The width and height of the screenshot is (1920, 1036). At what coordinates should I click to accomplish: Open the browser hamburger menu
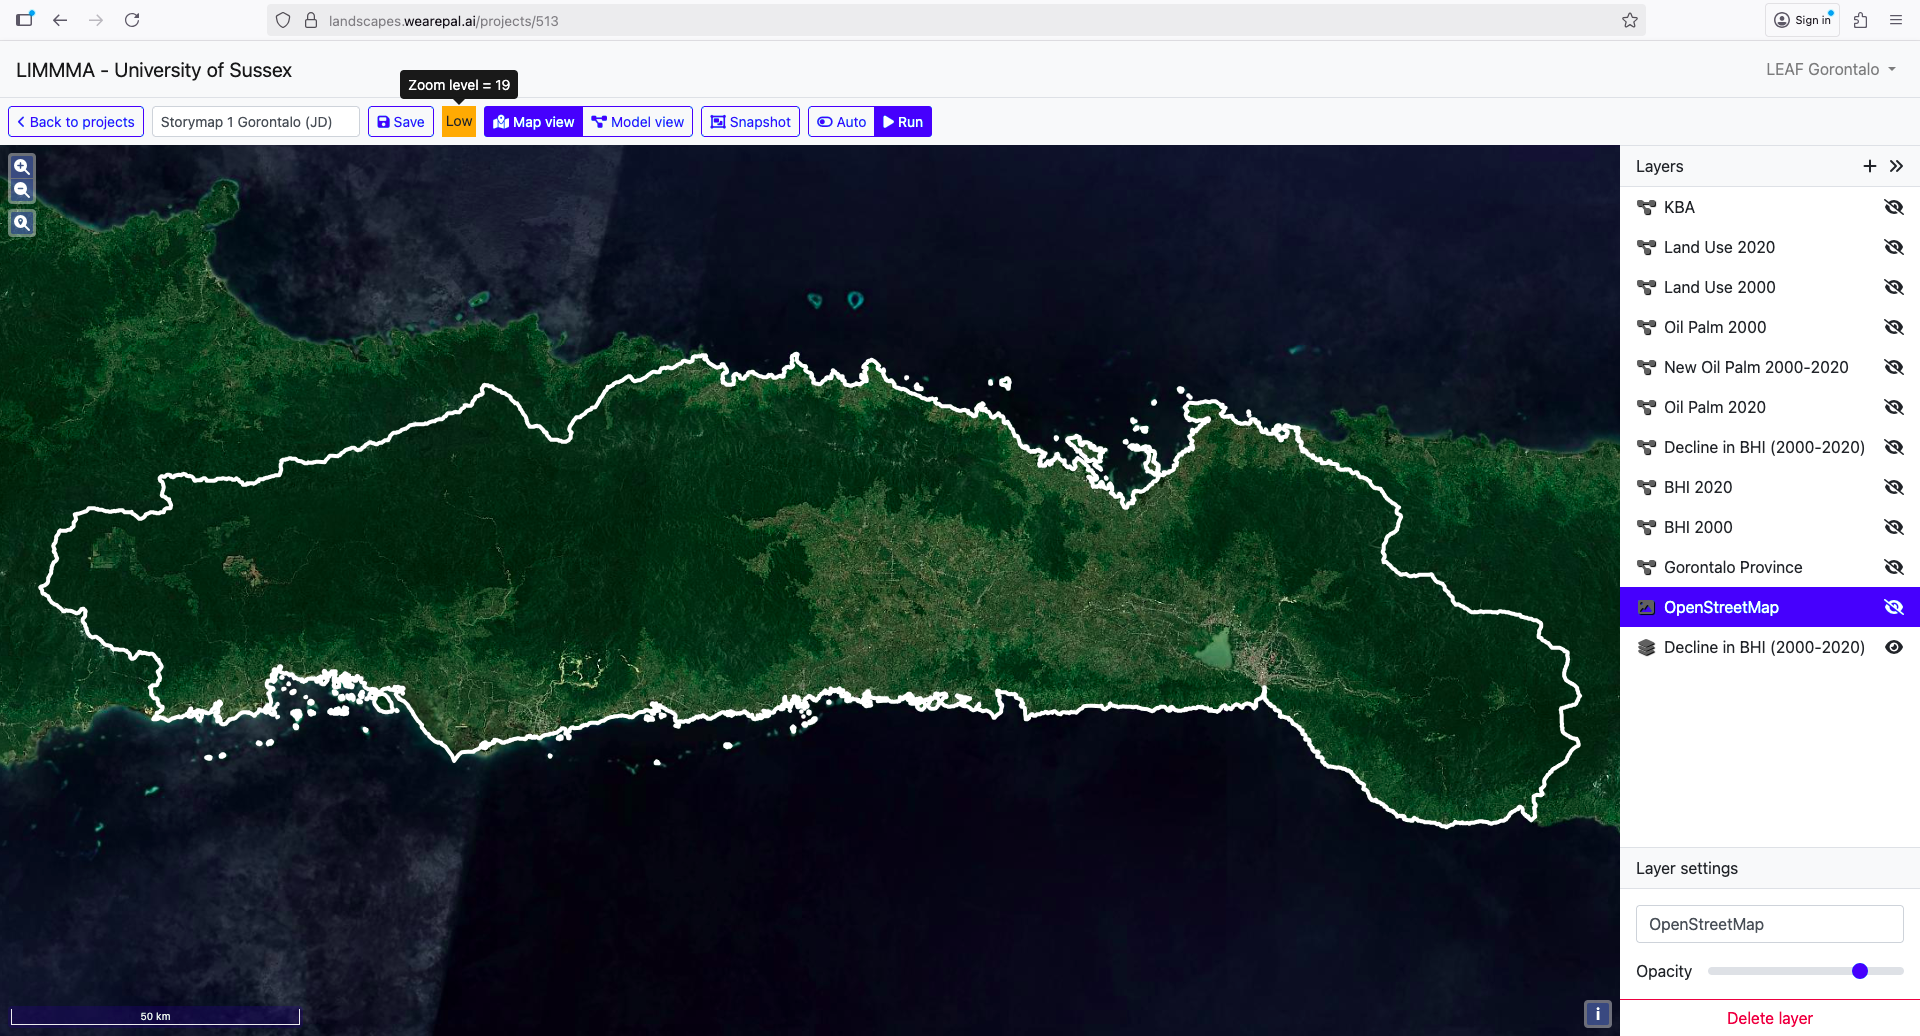[x=1895, y=20]
